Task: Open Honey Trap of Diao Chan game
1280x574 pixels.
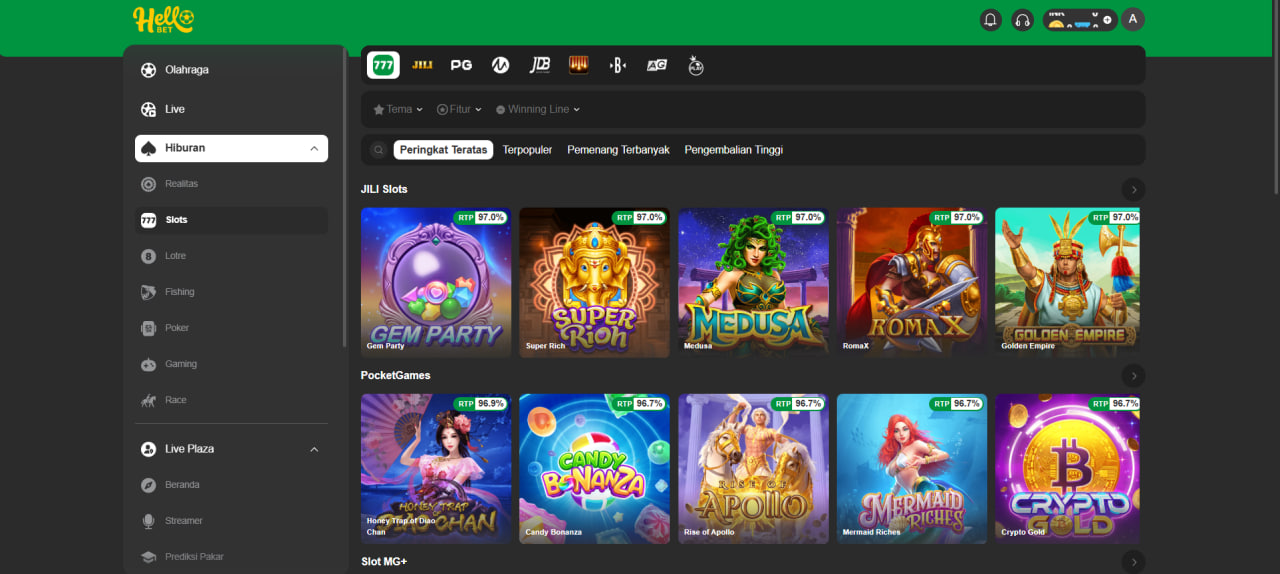Action: [436, 468]
